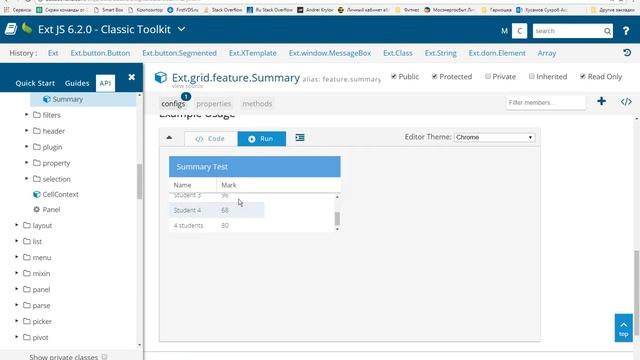This screenshot has height=360, width=640.
Task: Click the search magnifier icon
Action: point(607,31)
